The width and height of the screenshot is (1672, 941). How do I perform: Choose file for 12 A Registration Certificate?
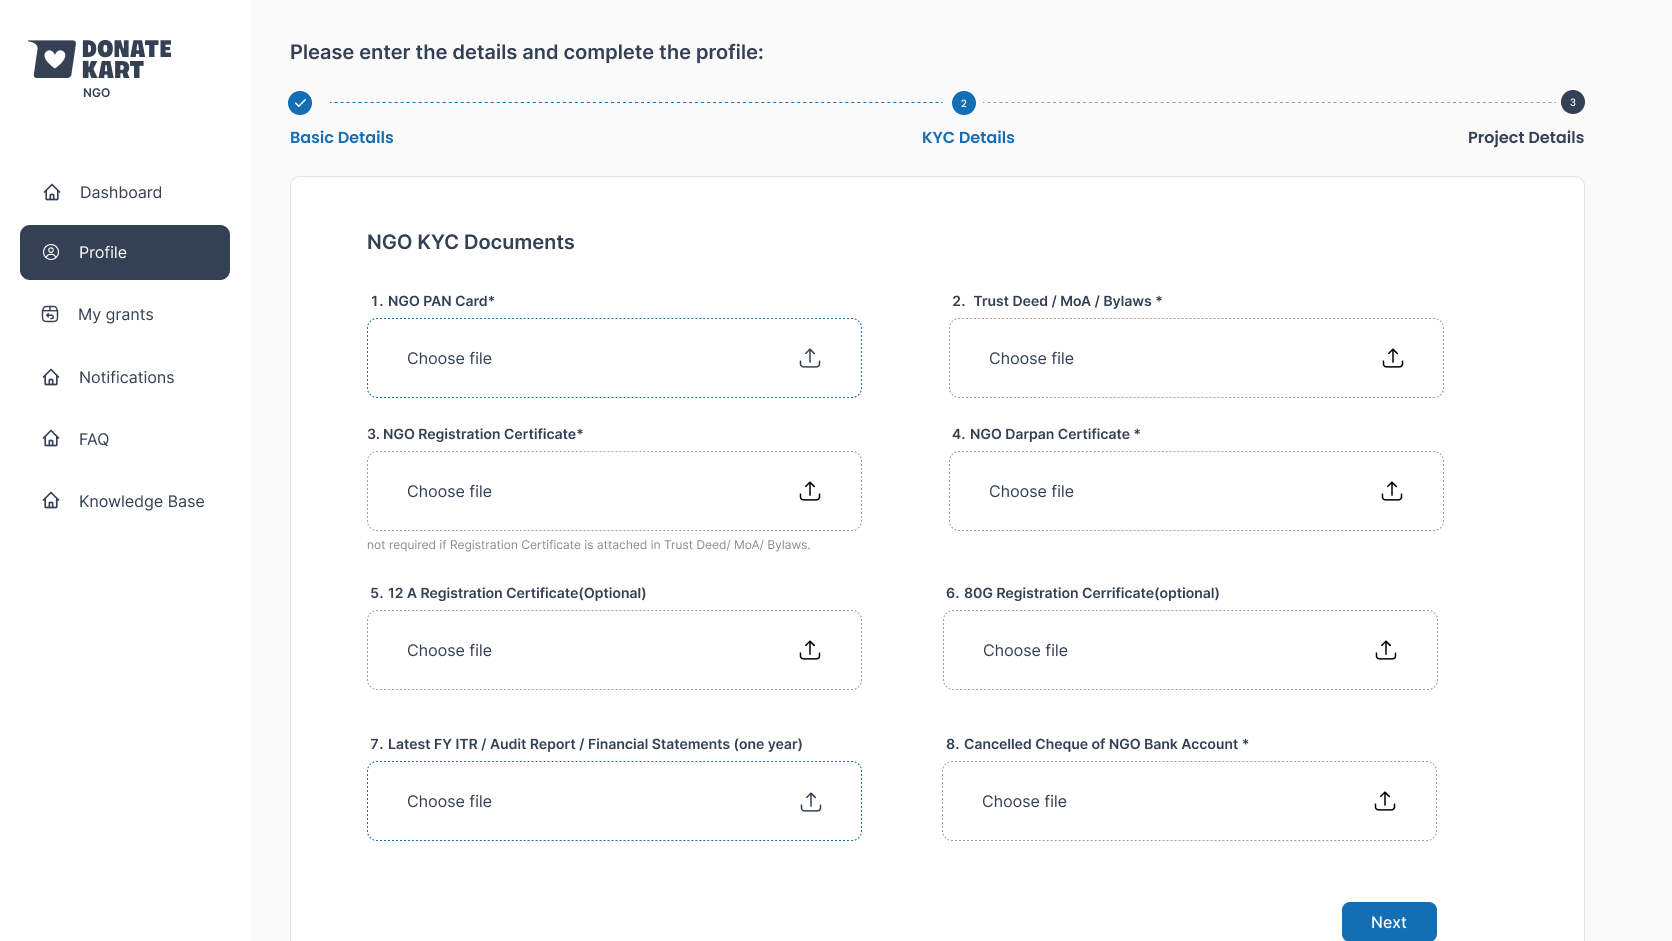[614, 650]
